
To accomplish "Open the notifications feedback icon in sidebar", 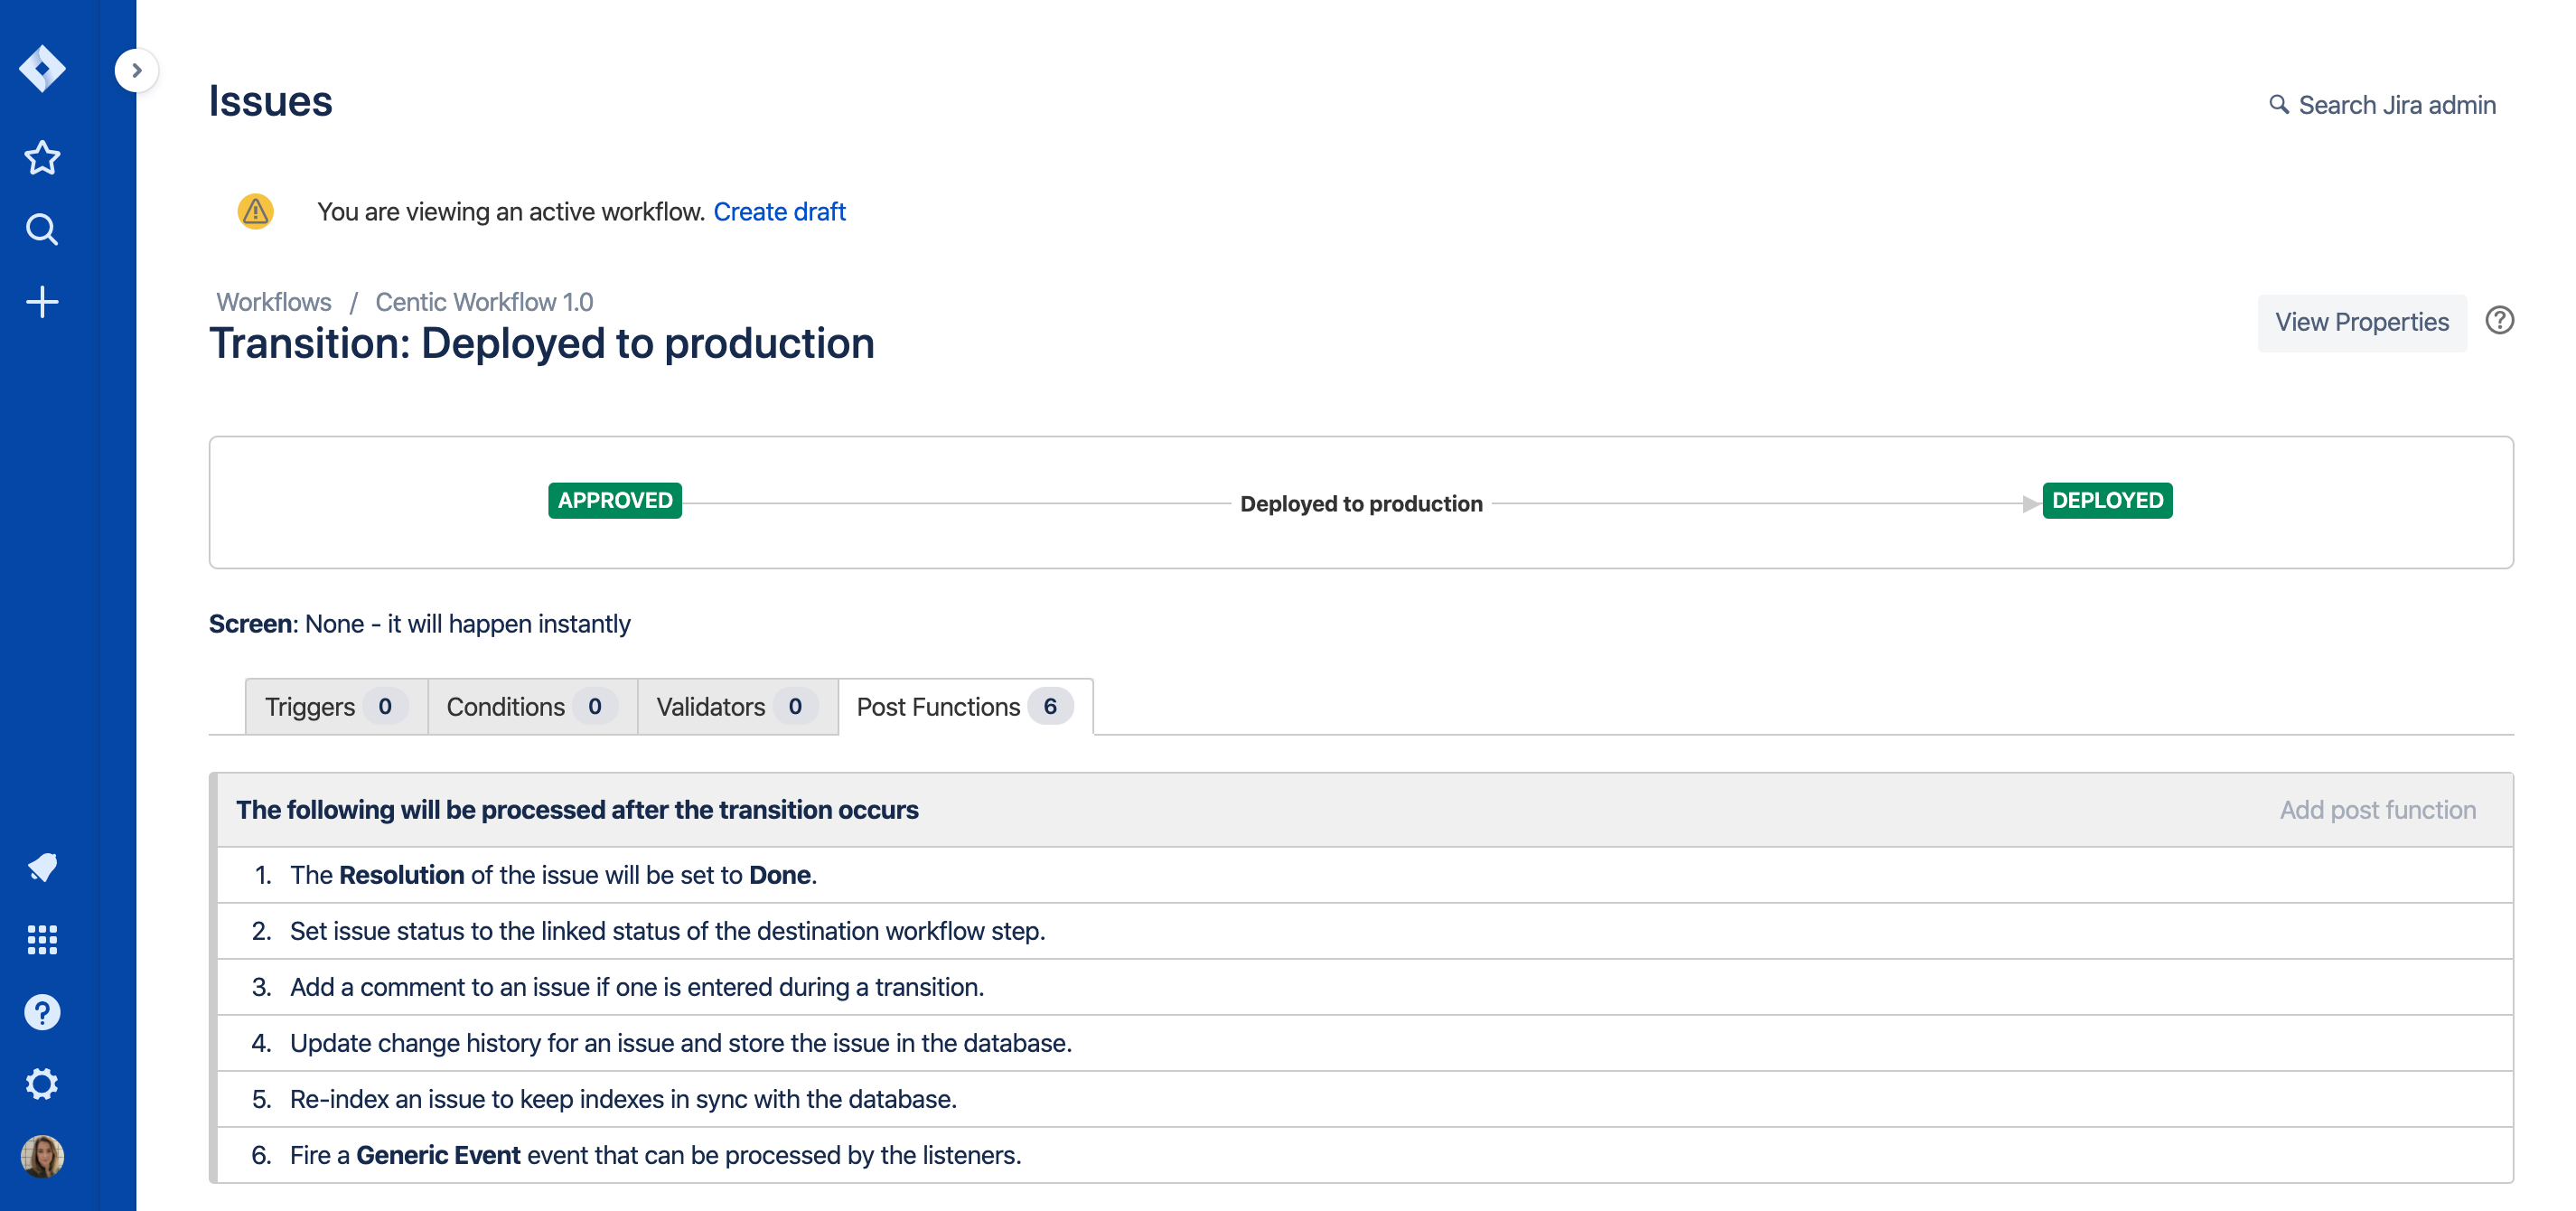I will pyautogui.click(x=42, y=867).
